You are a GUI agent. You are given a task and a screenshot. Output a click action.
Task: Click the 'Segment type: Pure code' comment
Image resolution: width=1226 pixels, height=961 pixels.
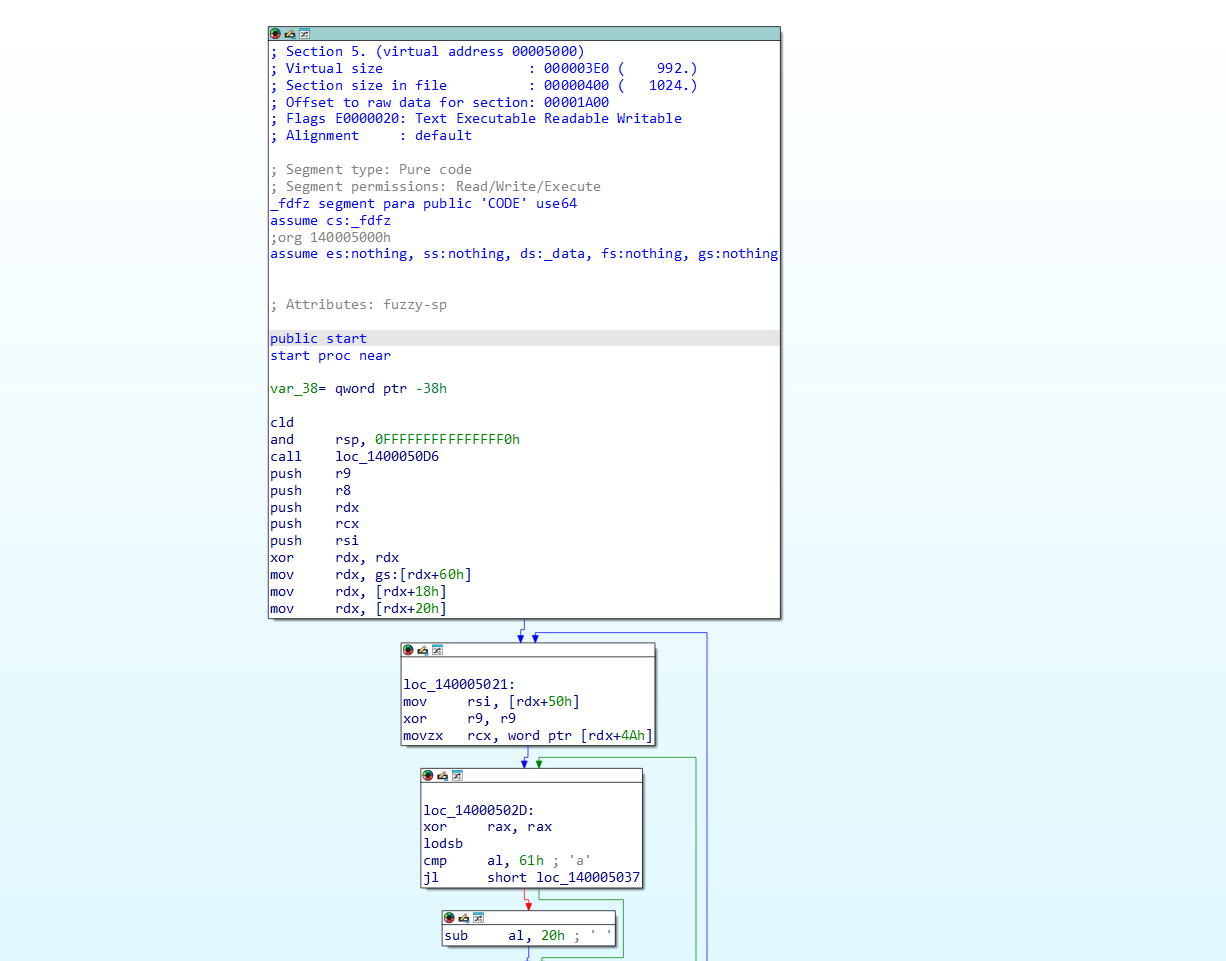(371, 169)
